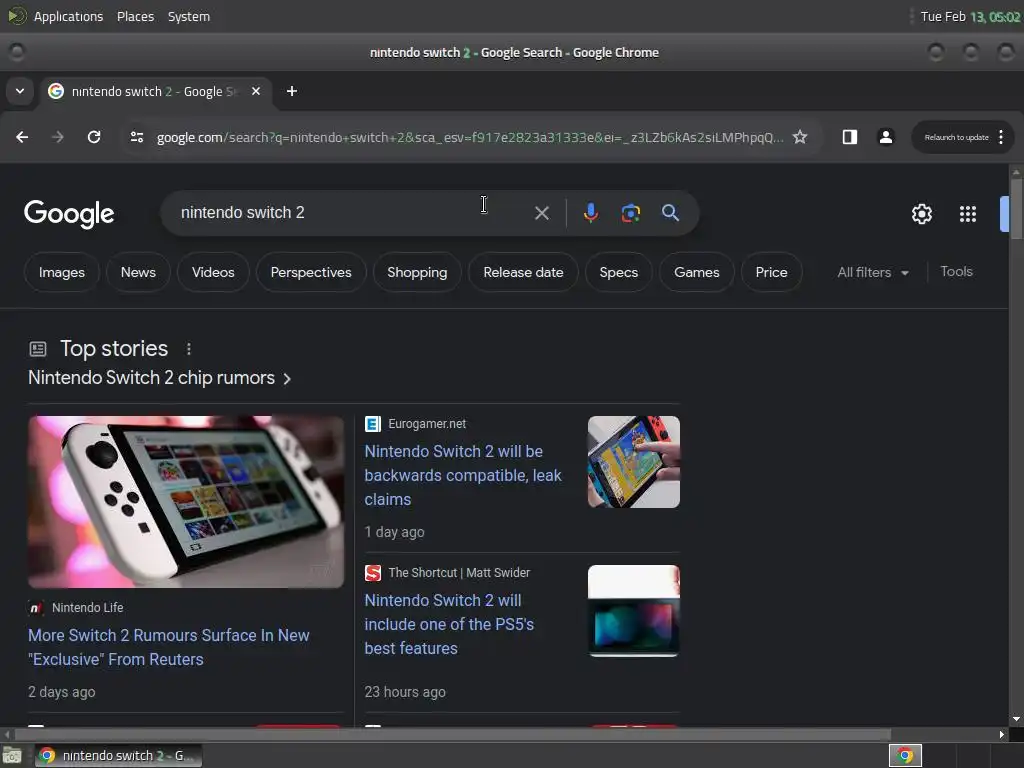Click the Nintendo Life favicon icon
The height and width of the screenshot is (768, 1024).
[36, 608]
